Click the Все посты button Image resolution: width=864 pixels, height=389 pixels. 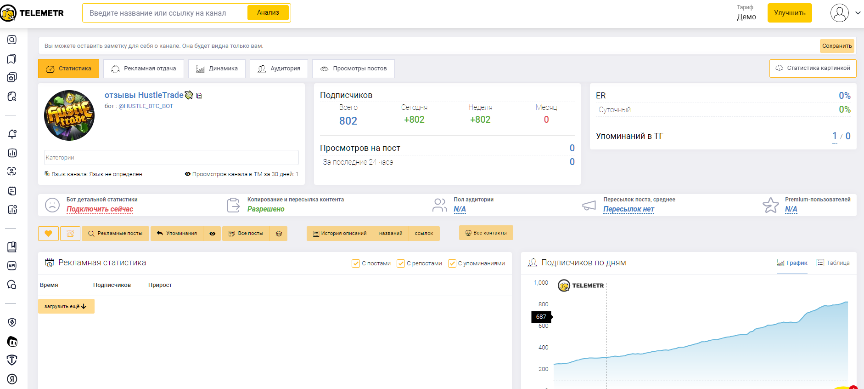pyautogui.click(x=247, y=234)
